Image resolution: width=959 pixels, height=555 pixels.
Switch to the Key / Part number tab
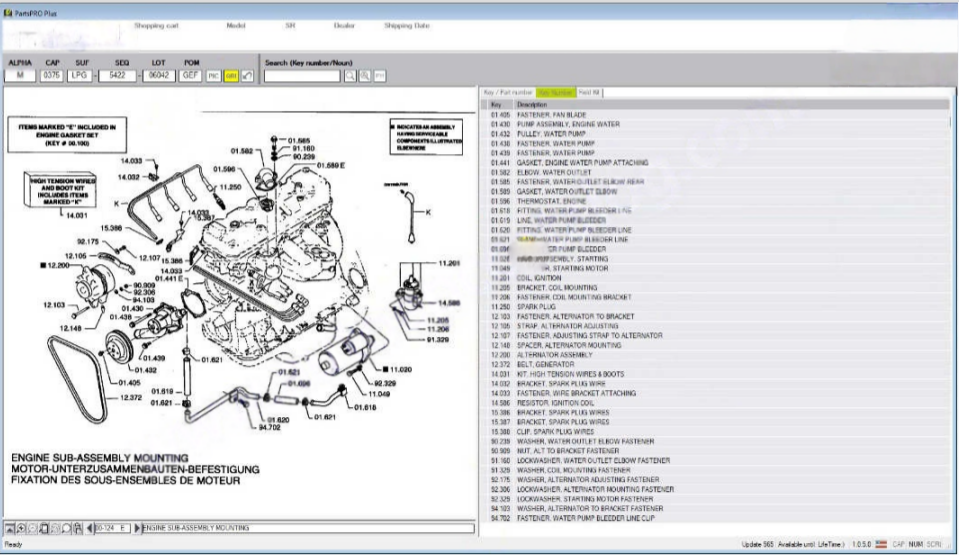pos(509,92)
